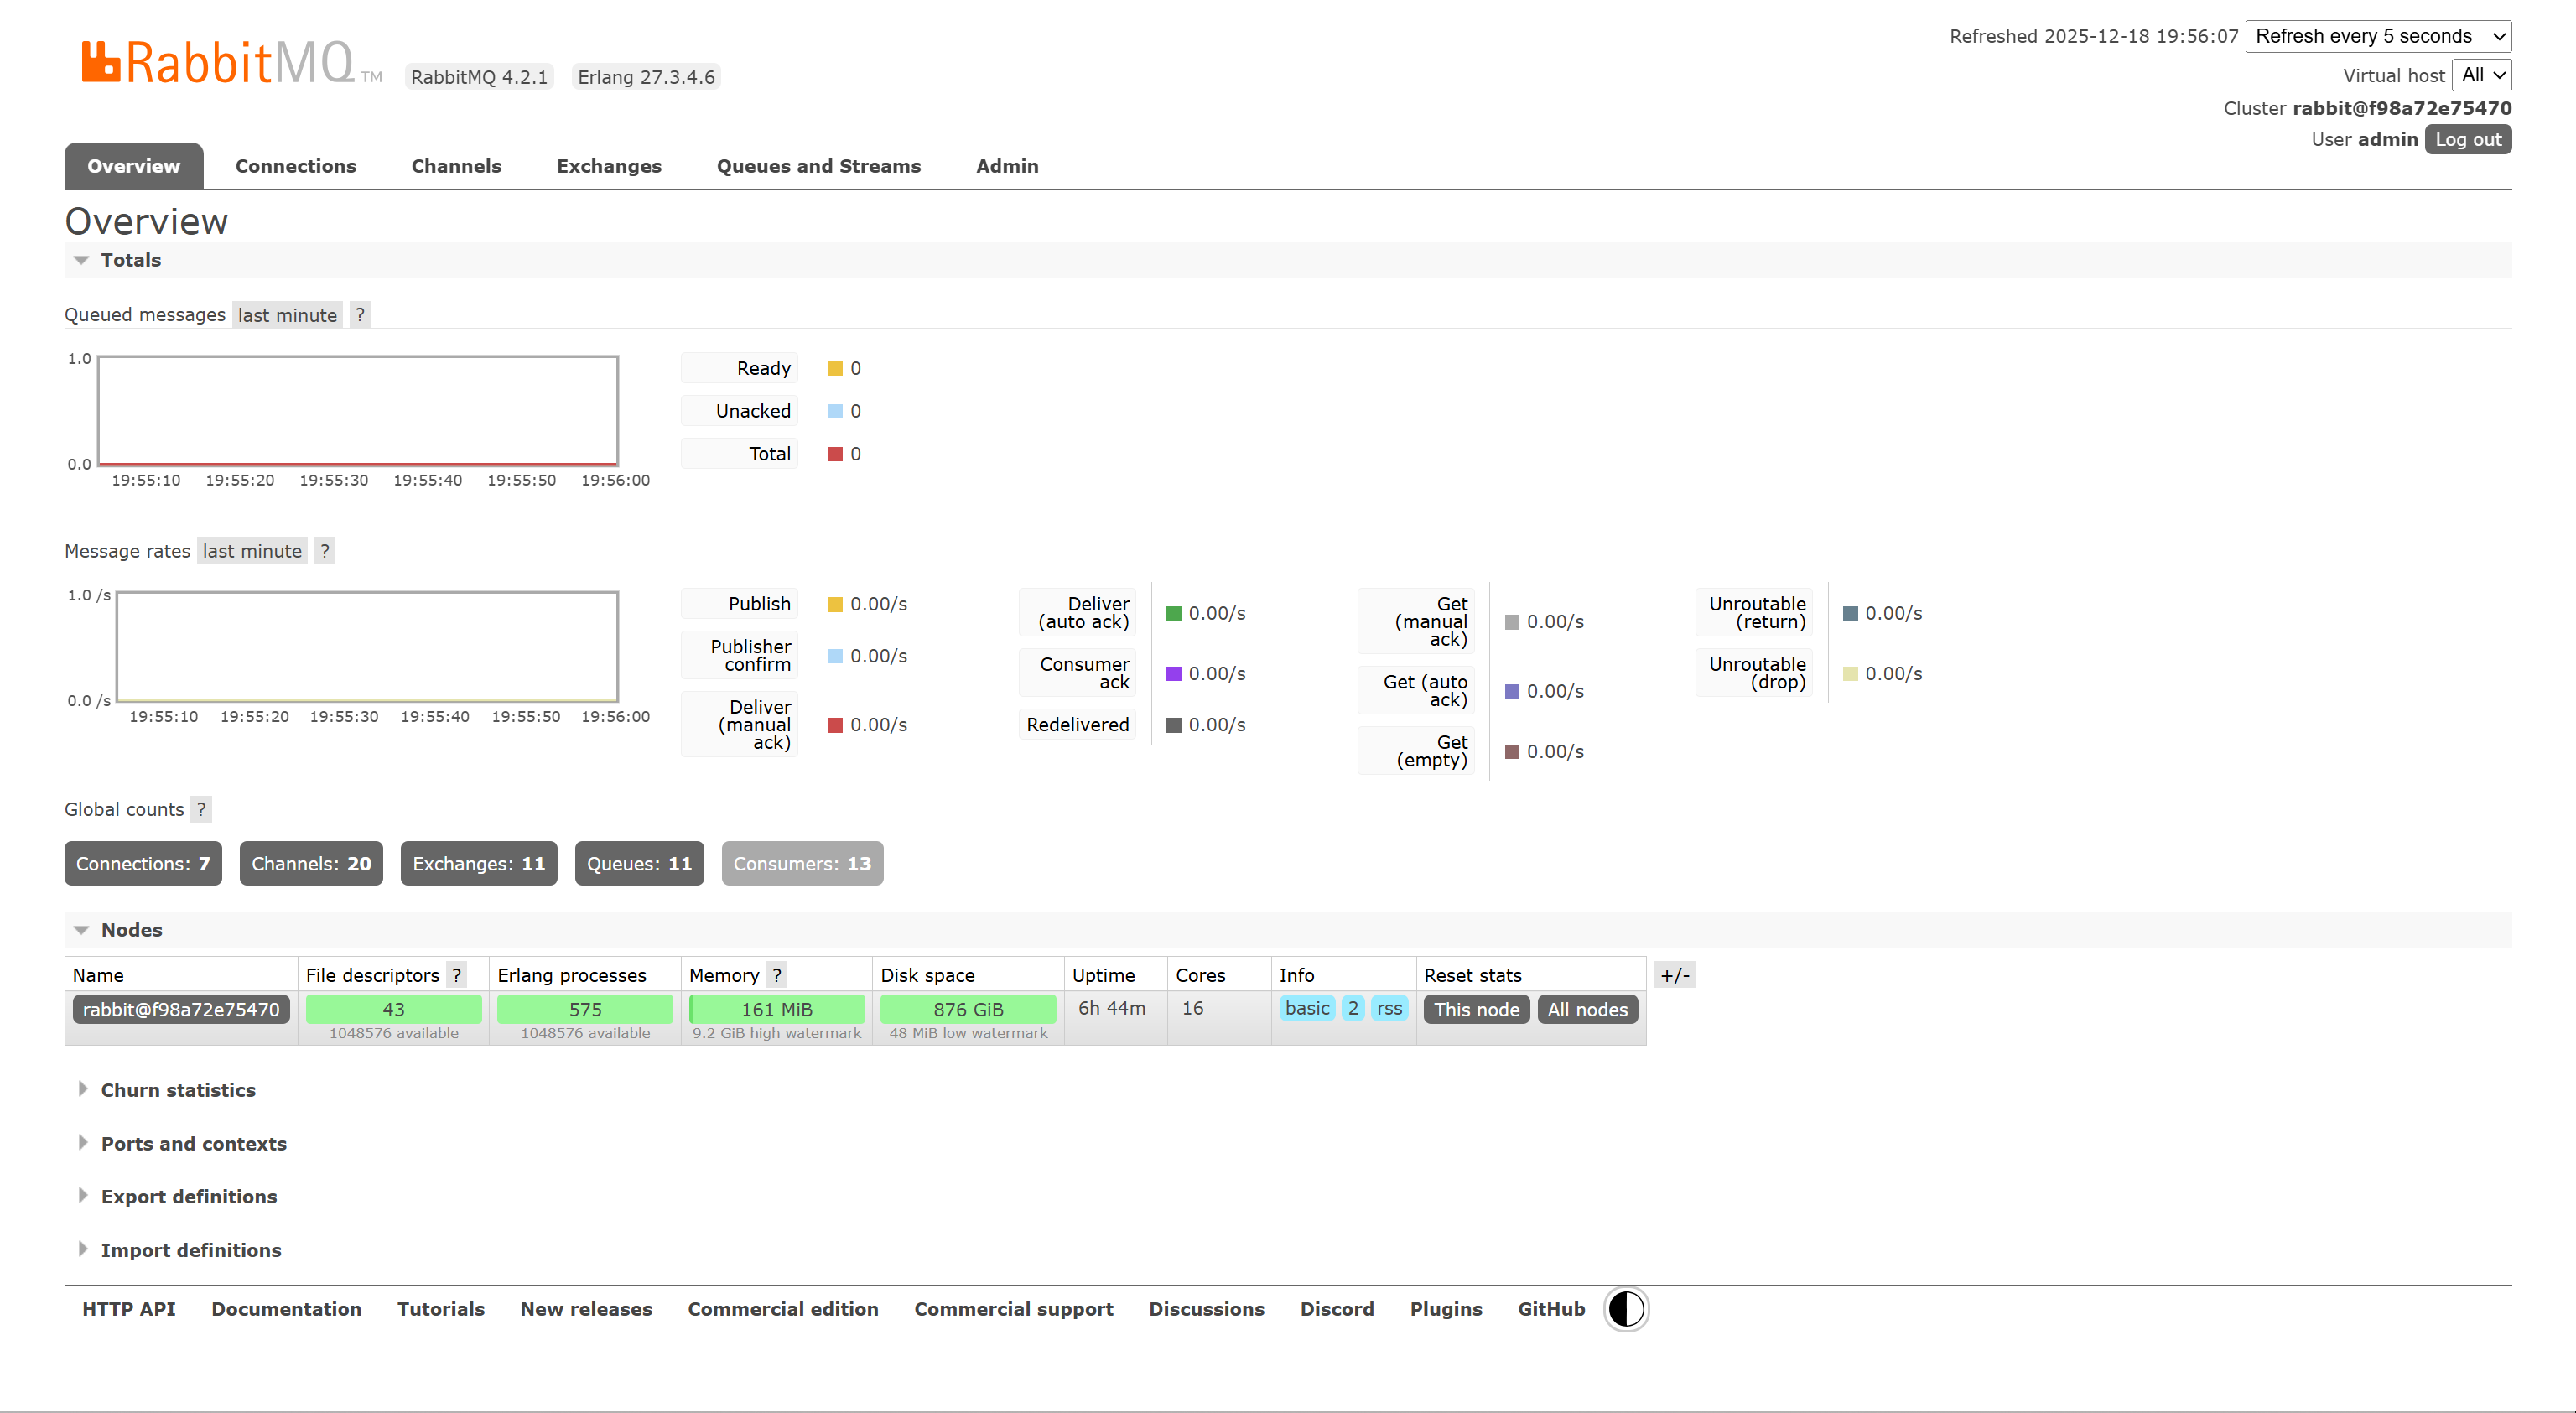Click Message rates help question mark
The width and height of the screenshot is (2576, 1413).
(x=324, y=551)
